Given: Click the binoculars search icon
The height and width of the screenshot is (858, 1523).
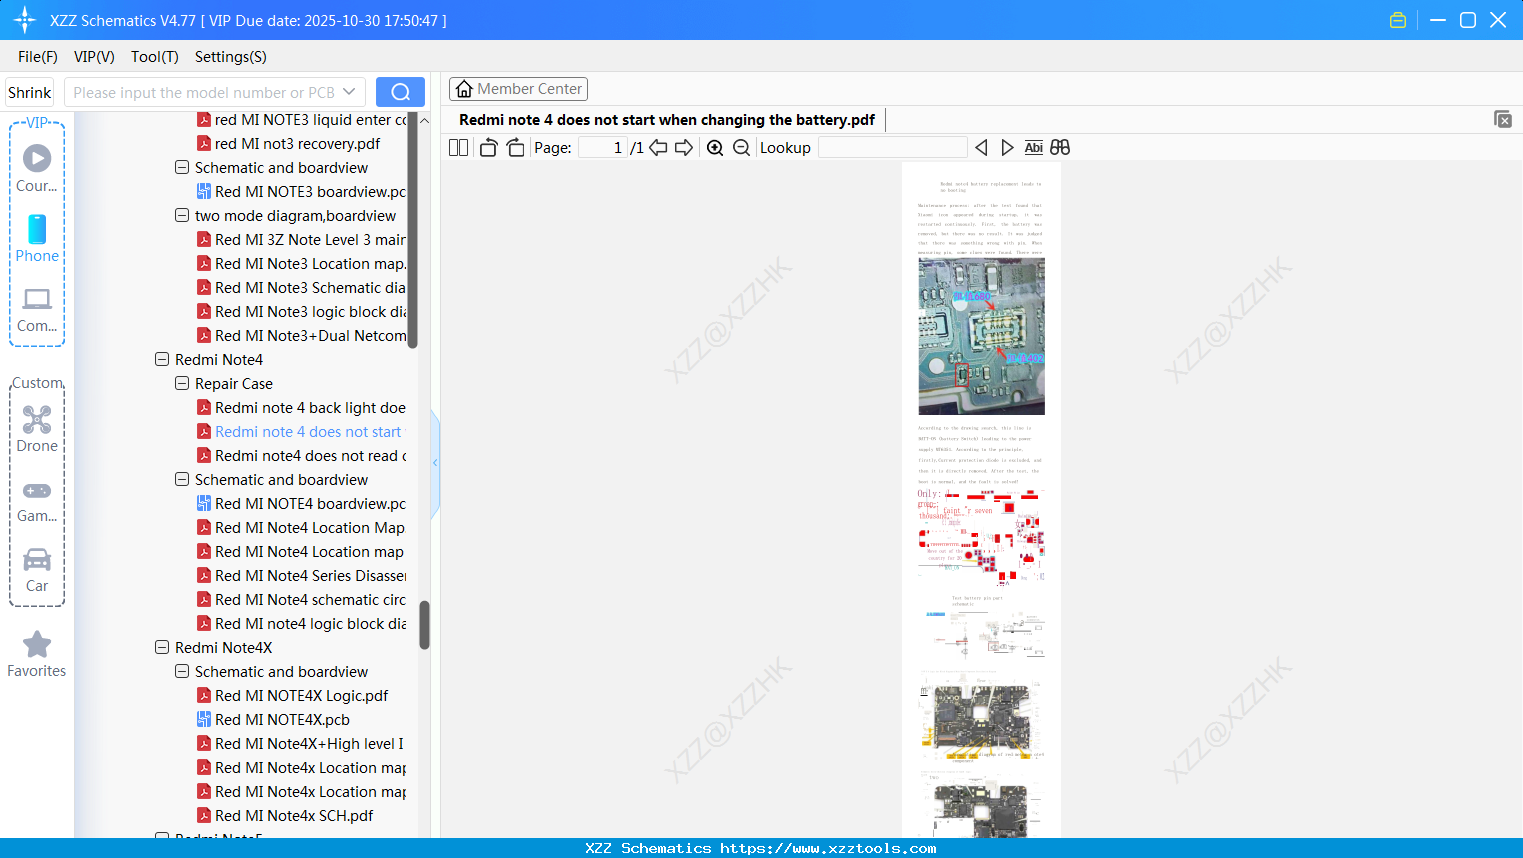Looking at the screenshot, I should coord(1060,147).
